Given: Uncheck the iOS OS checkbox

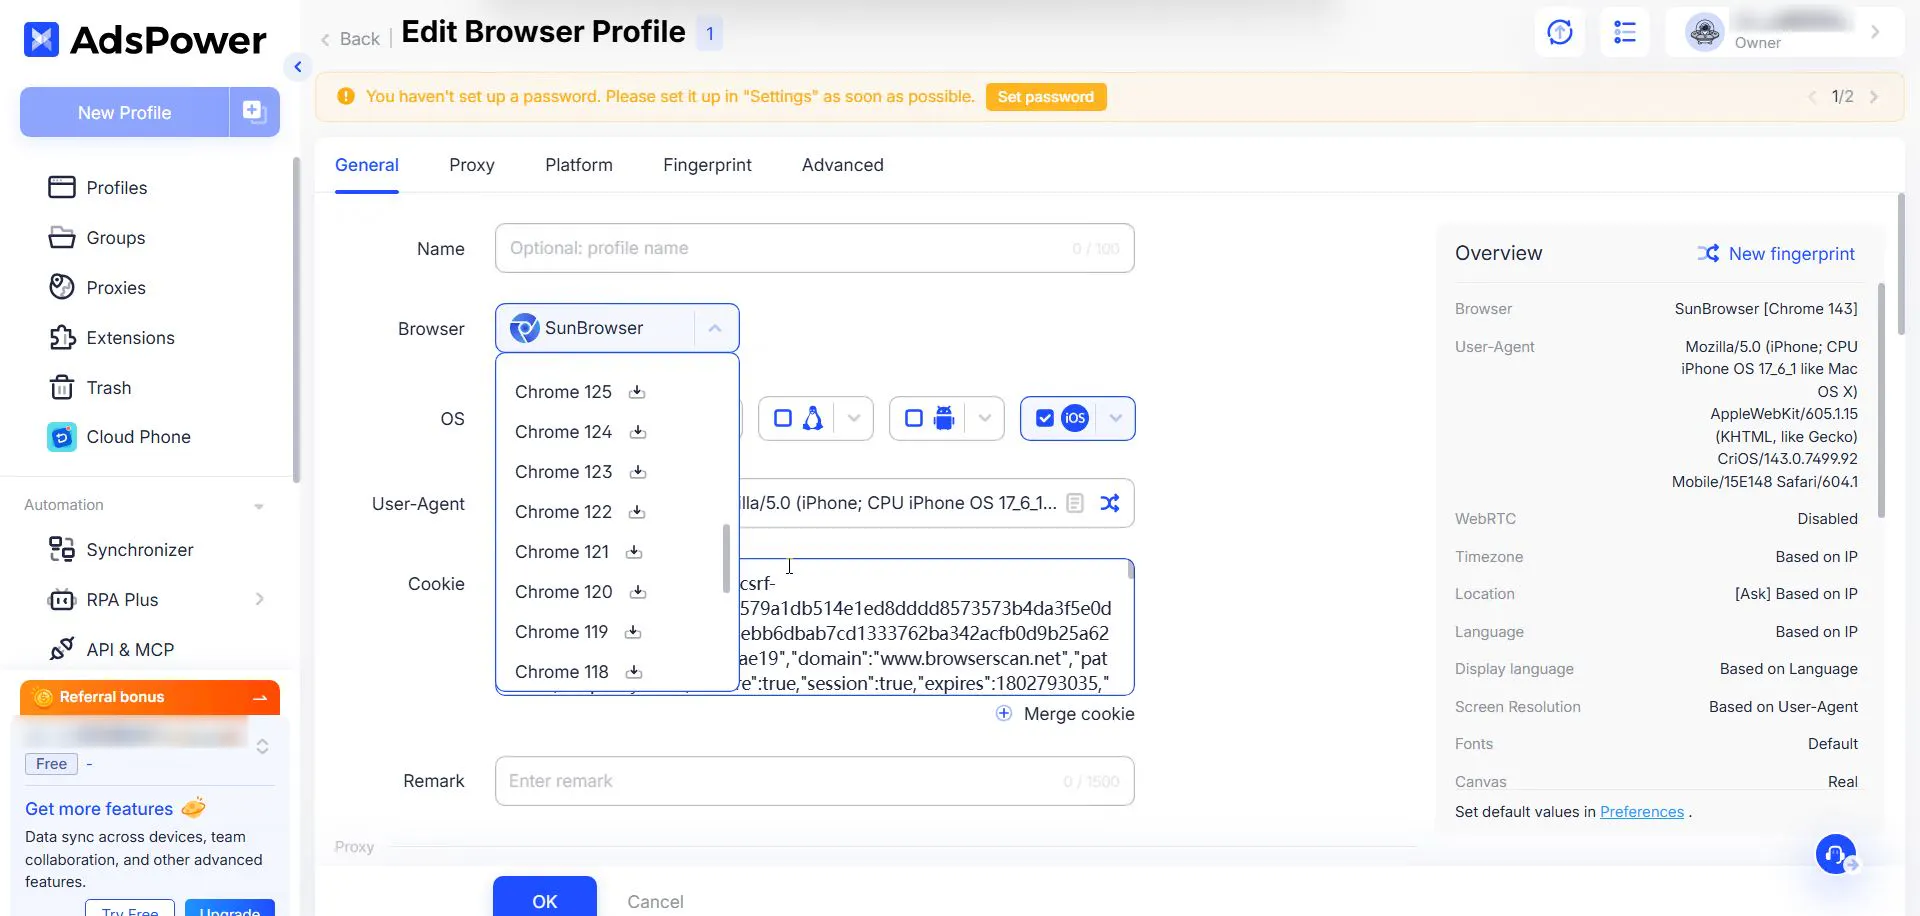Looking at the screenshot, I should [1044, 418].
